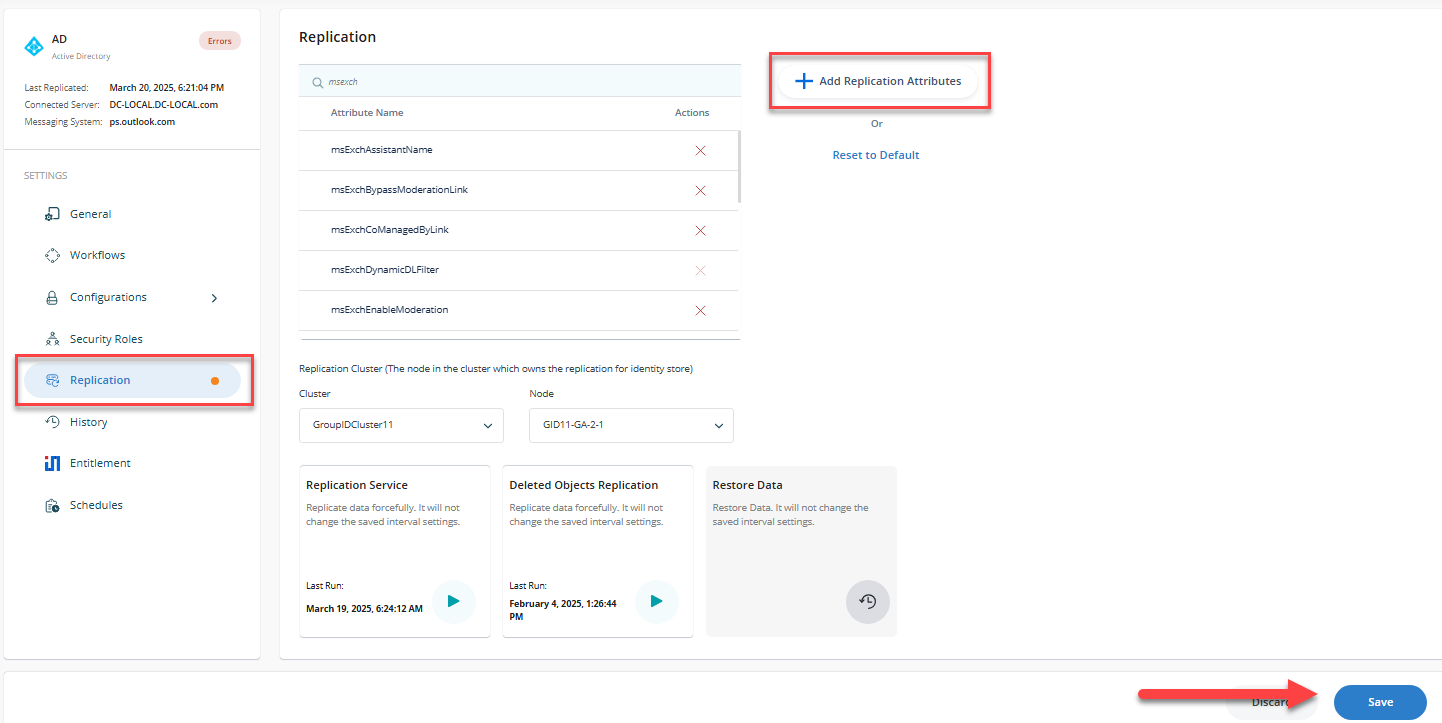Open the Replication settings section
The height and width of the screenshot is (723, 1442).
tap(100, 379)
